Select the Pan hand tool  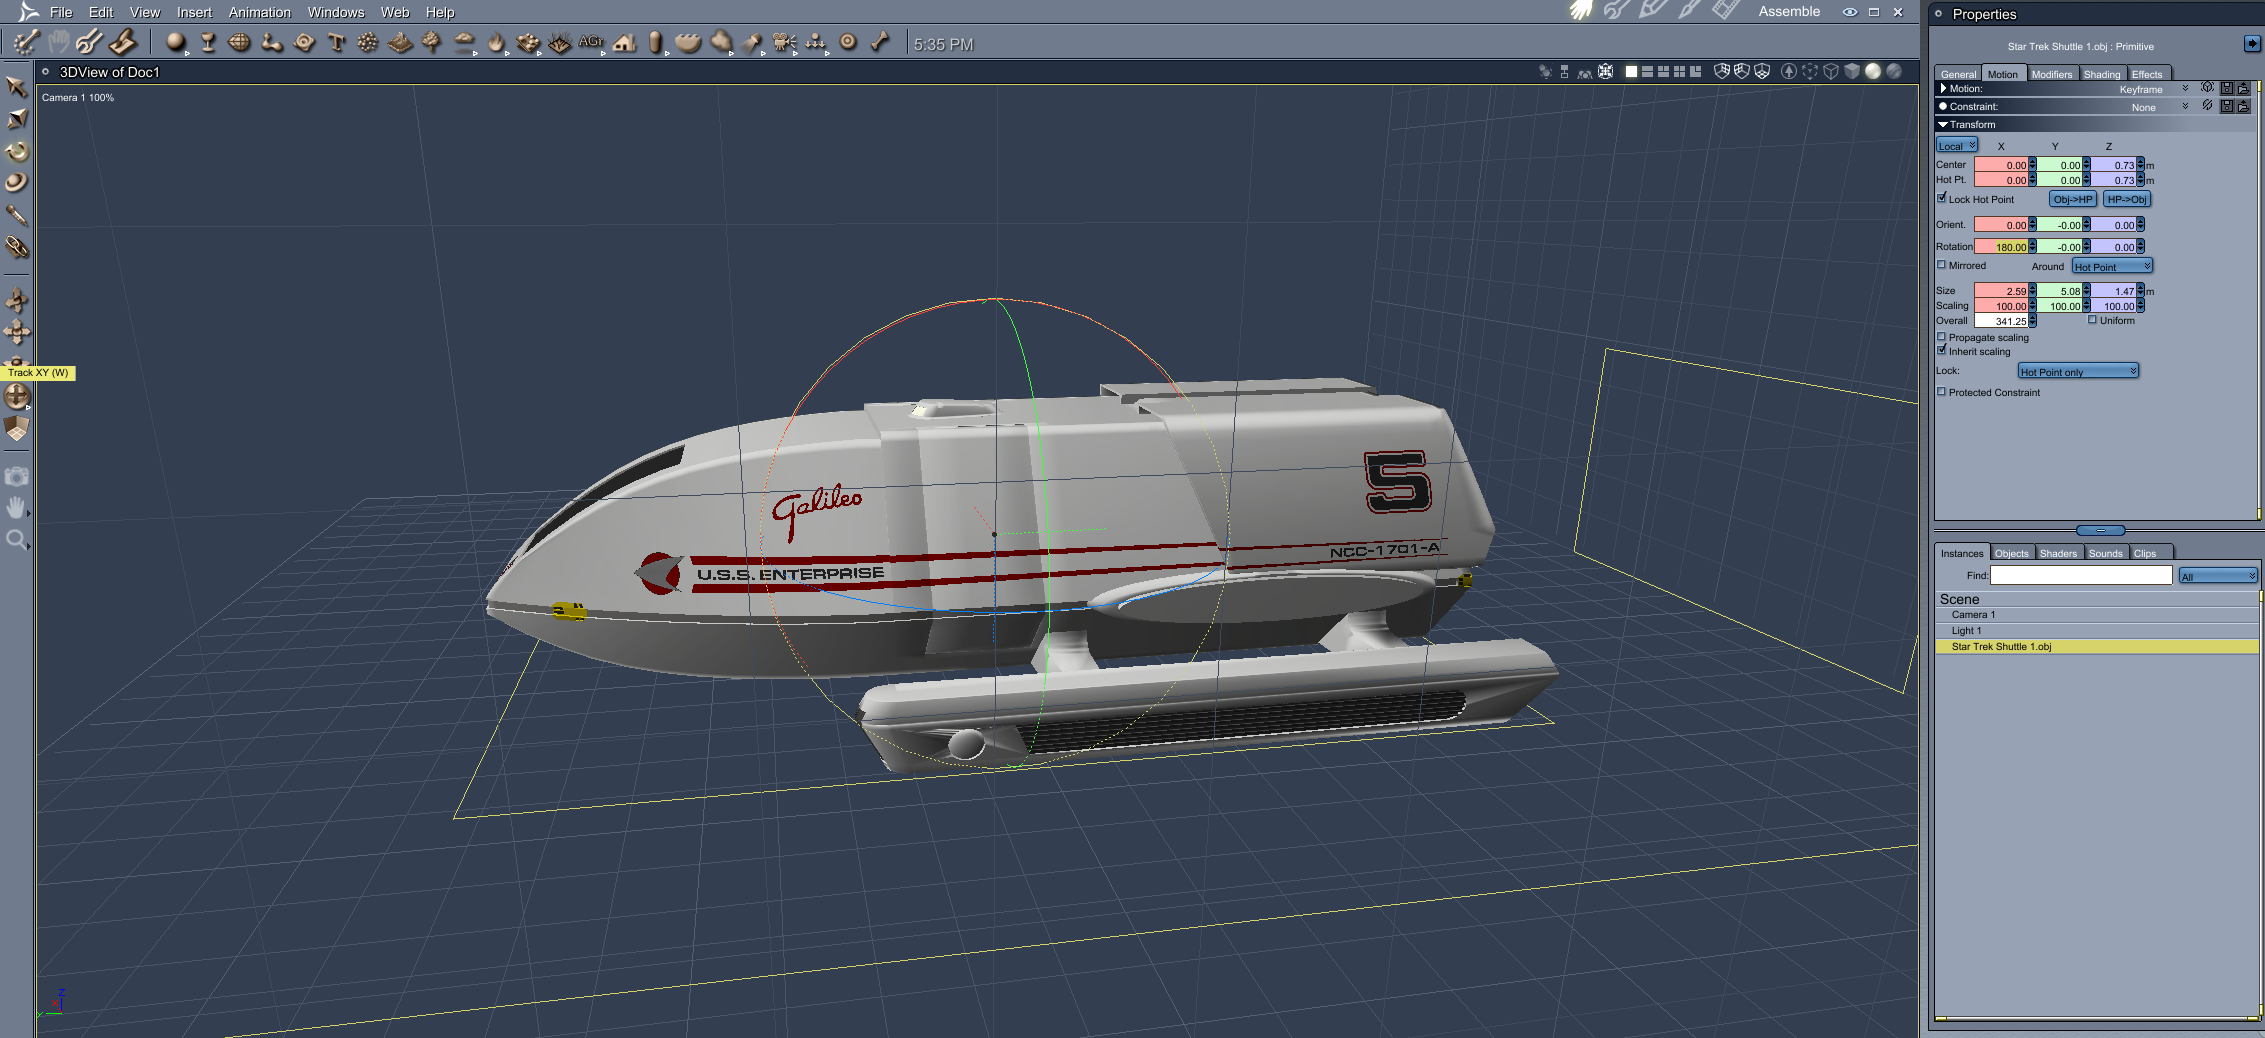(16, 508)
